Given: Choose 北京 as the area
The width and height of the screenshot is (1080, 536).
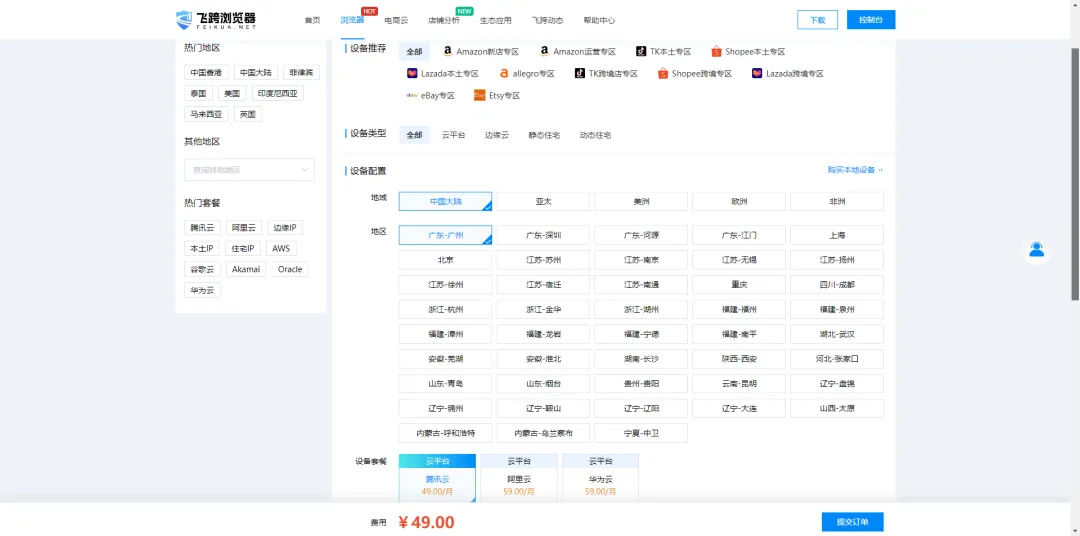Looking at the screenshot, I should [x=446, y=260].
